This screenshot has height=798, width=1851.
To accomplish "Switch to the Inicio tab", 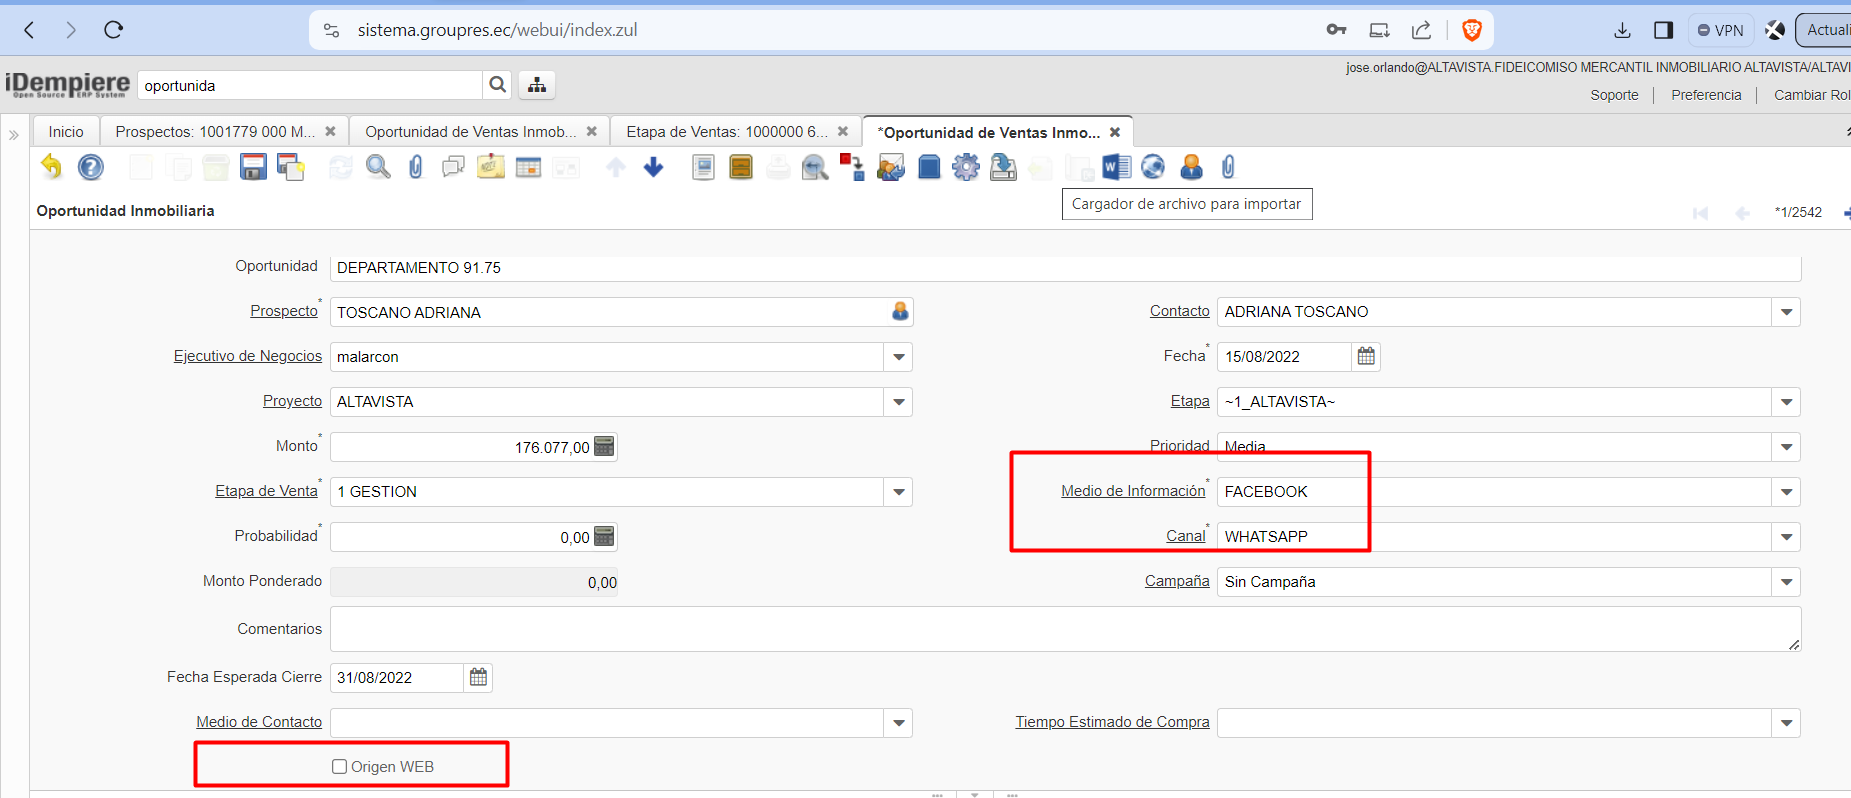I will coord(66,132).
